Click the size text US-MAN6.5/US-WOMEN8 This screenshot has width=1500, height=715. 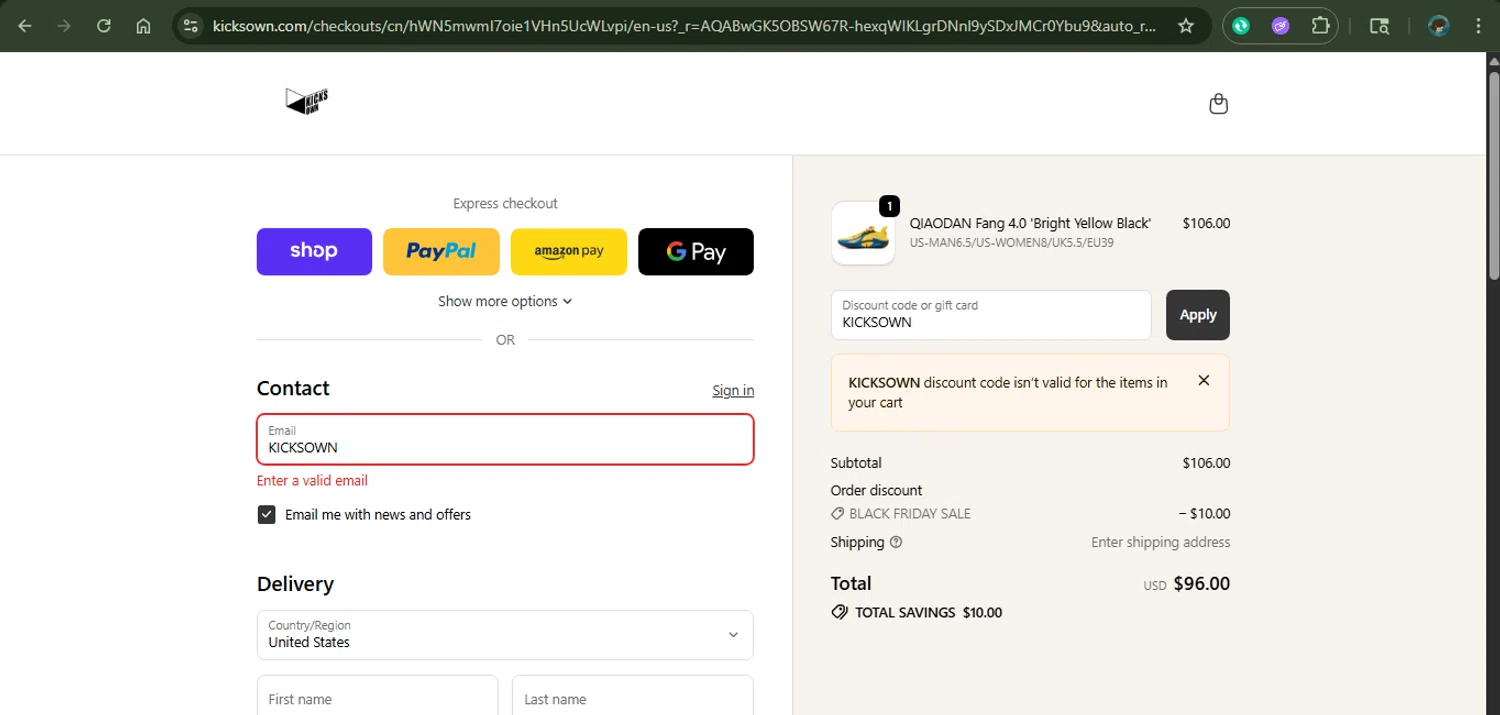click(x=1012, y=243)
